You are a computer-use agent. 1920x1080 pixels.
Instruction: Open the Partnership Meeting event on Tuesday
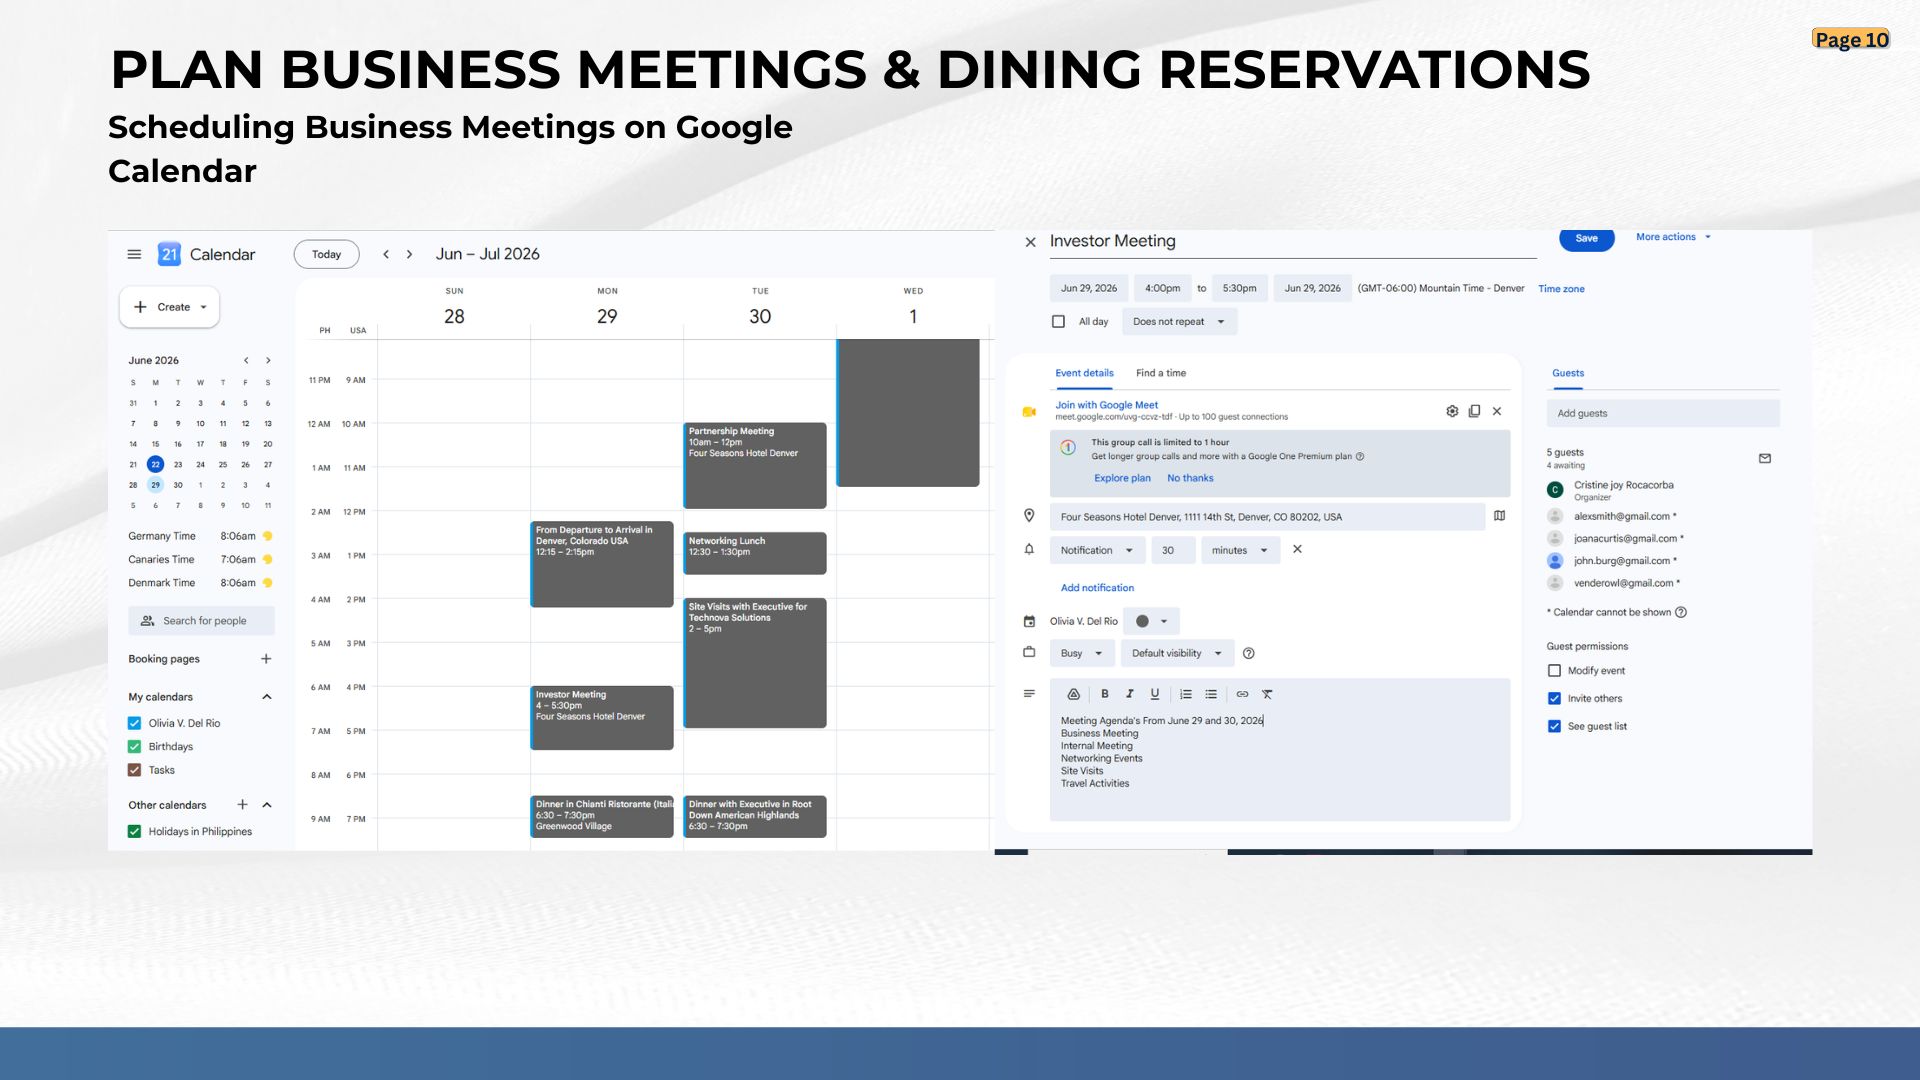(x=755, y=465)
